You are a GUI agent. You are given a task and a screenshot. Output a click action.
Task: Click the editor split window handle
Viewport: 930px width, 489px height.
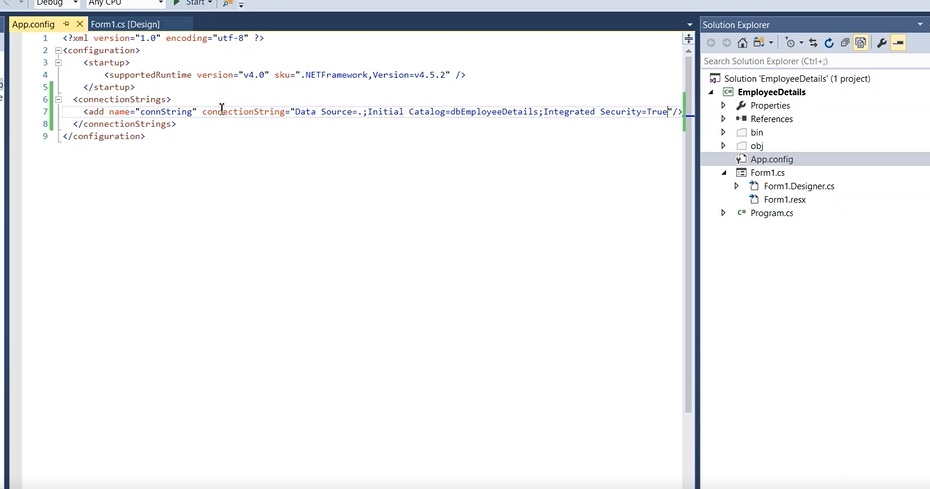click(689, 39)
